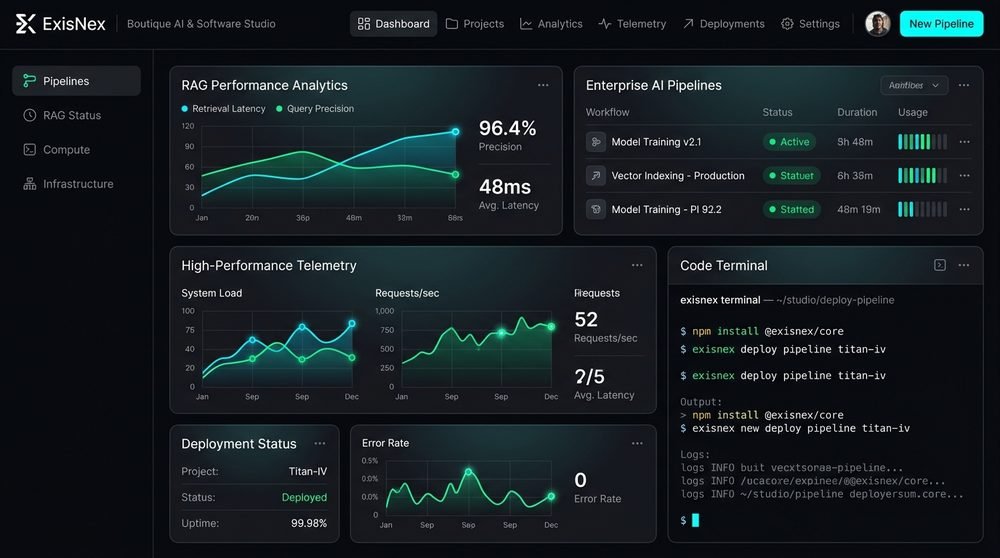This screenshot has height=558, width=1000.
Task: Open High-Performance Telemetry options menu
Action: coord(637,265)
